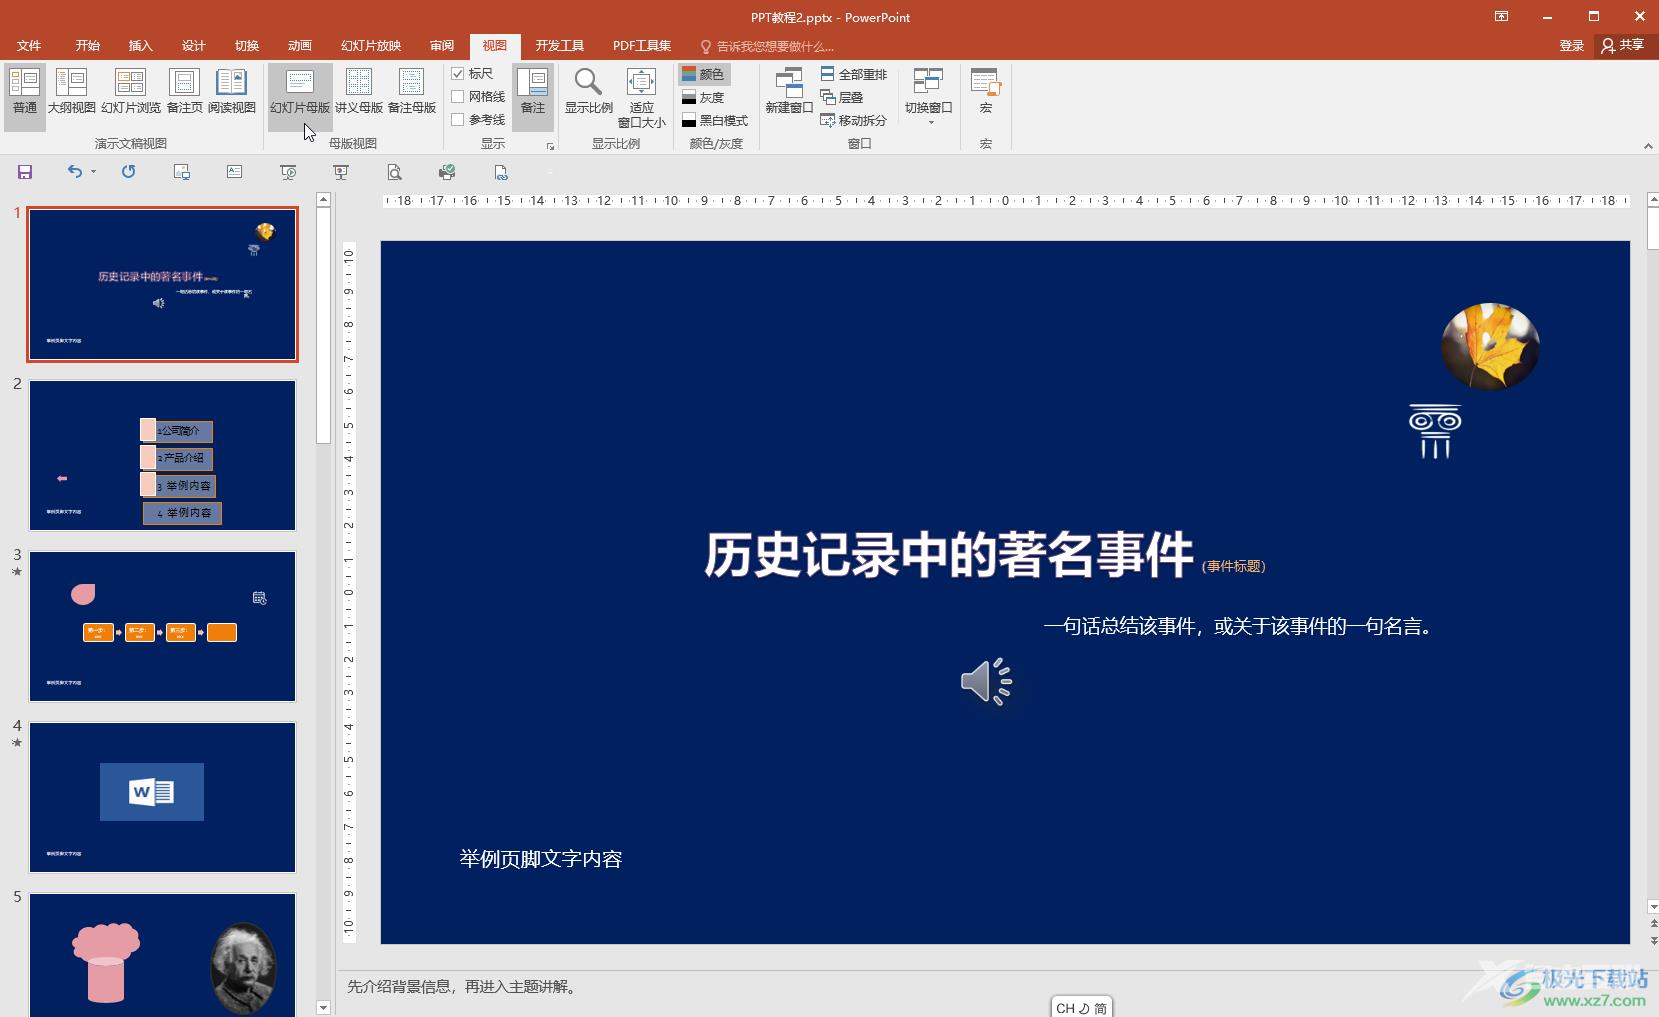
Task: Click the Share (共享) button
Action: (x=1623, y=46)
